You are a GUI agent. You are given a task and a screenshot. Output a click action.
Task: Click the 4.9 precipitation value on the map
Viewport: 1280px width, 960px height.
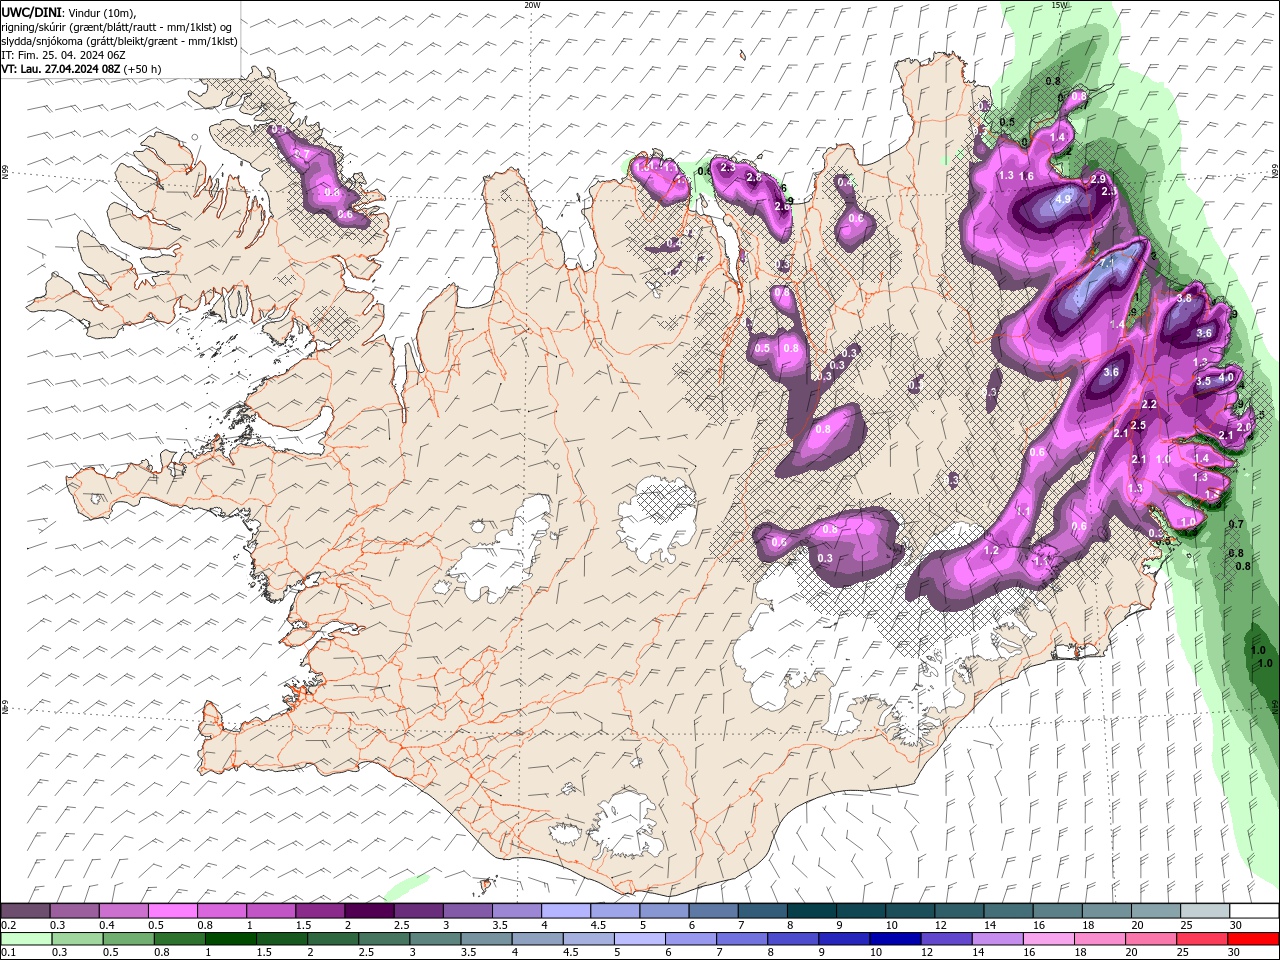click(x=1063, y=199)
